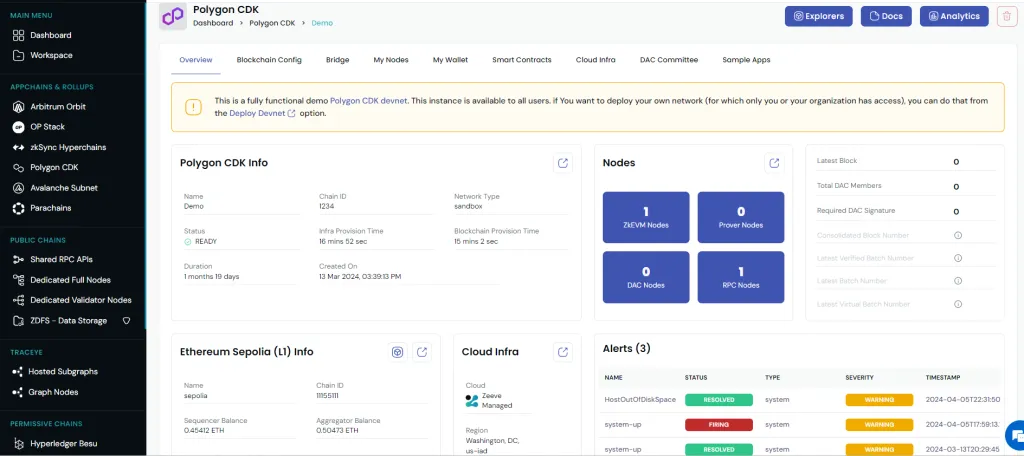
Task: Switch to the DAC Committee tab
Action: pos(669,60)
